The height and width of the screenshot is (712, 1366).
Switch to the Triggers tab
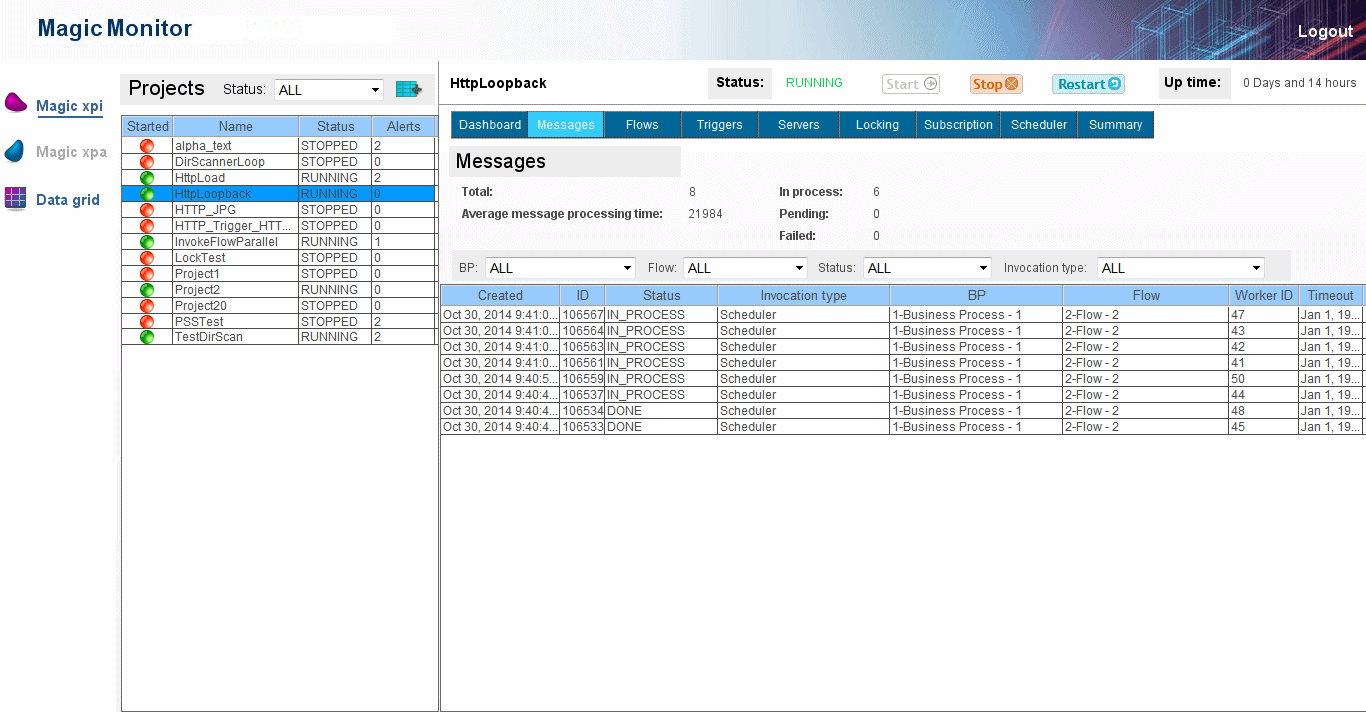click(720, 125)
